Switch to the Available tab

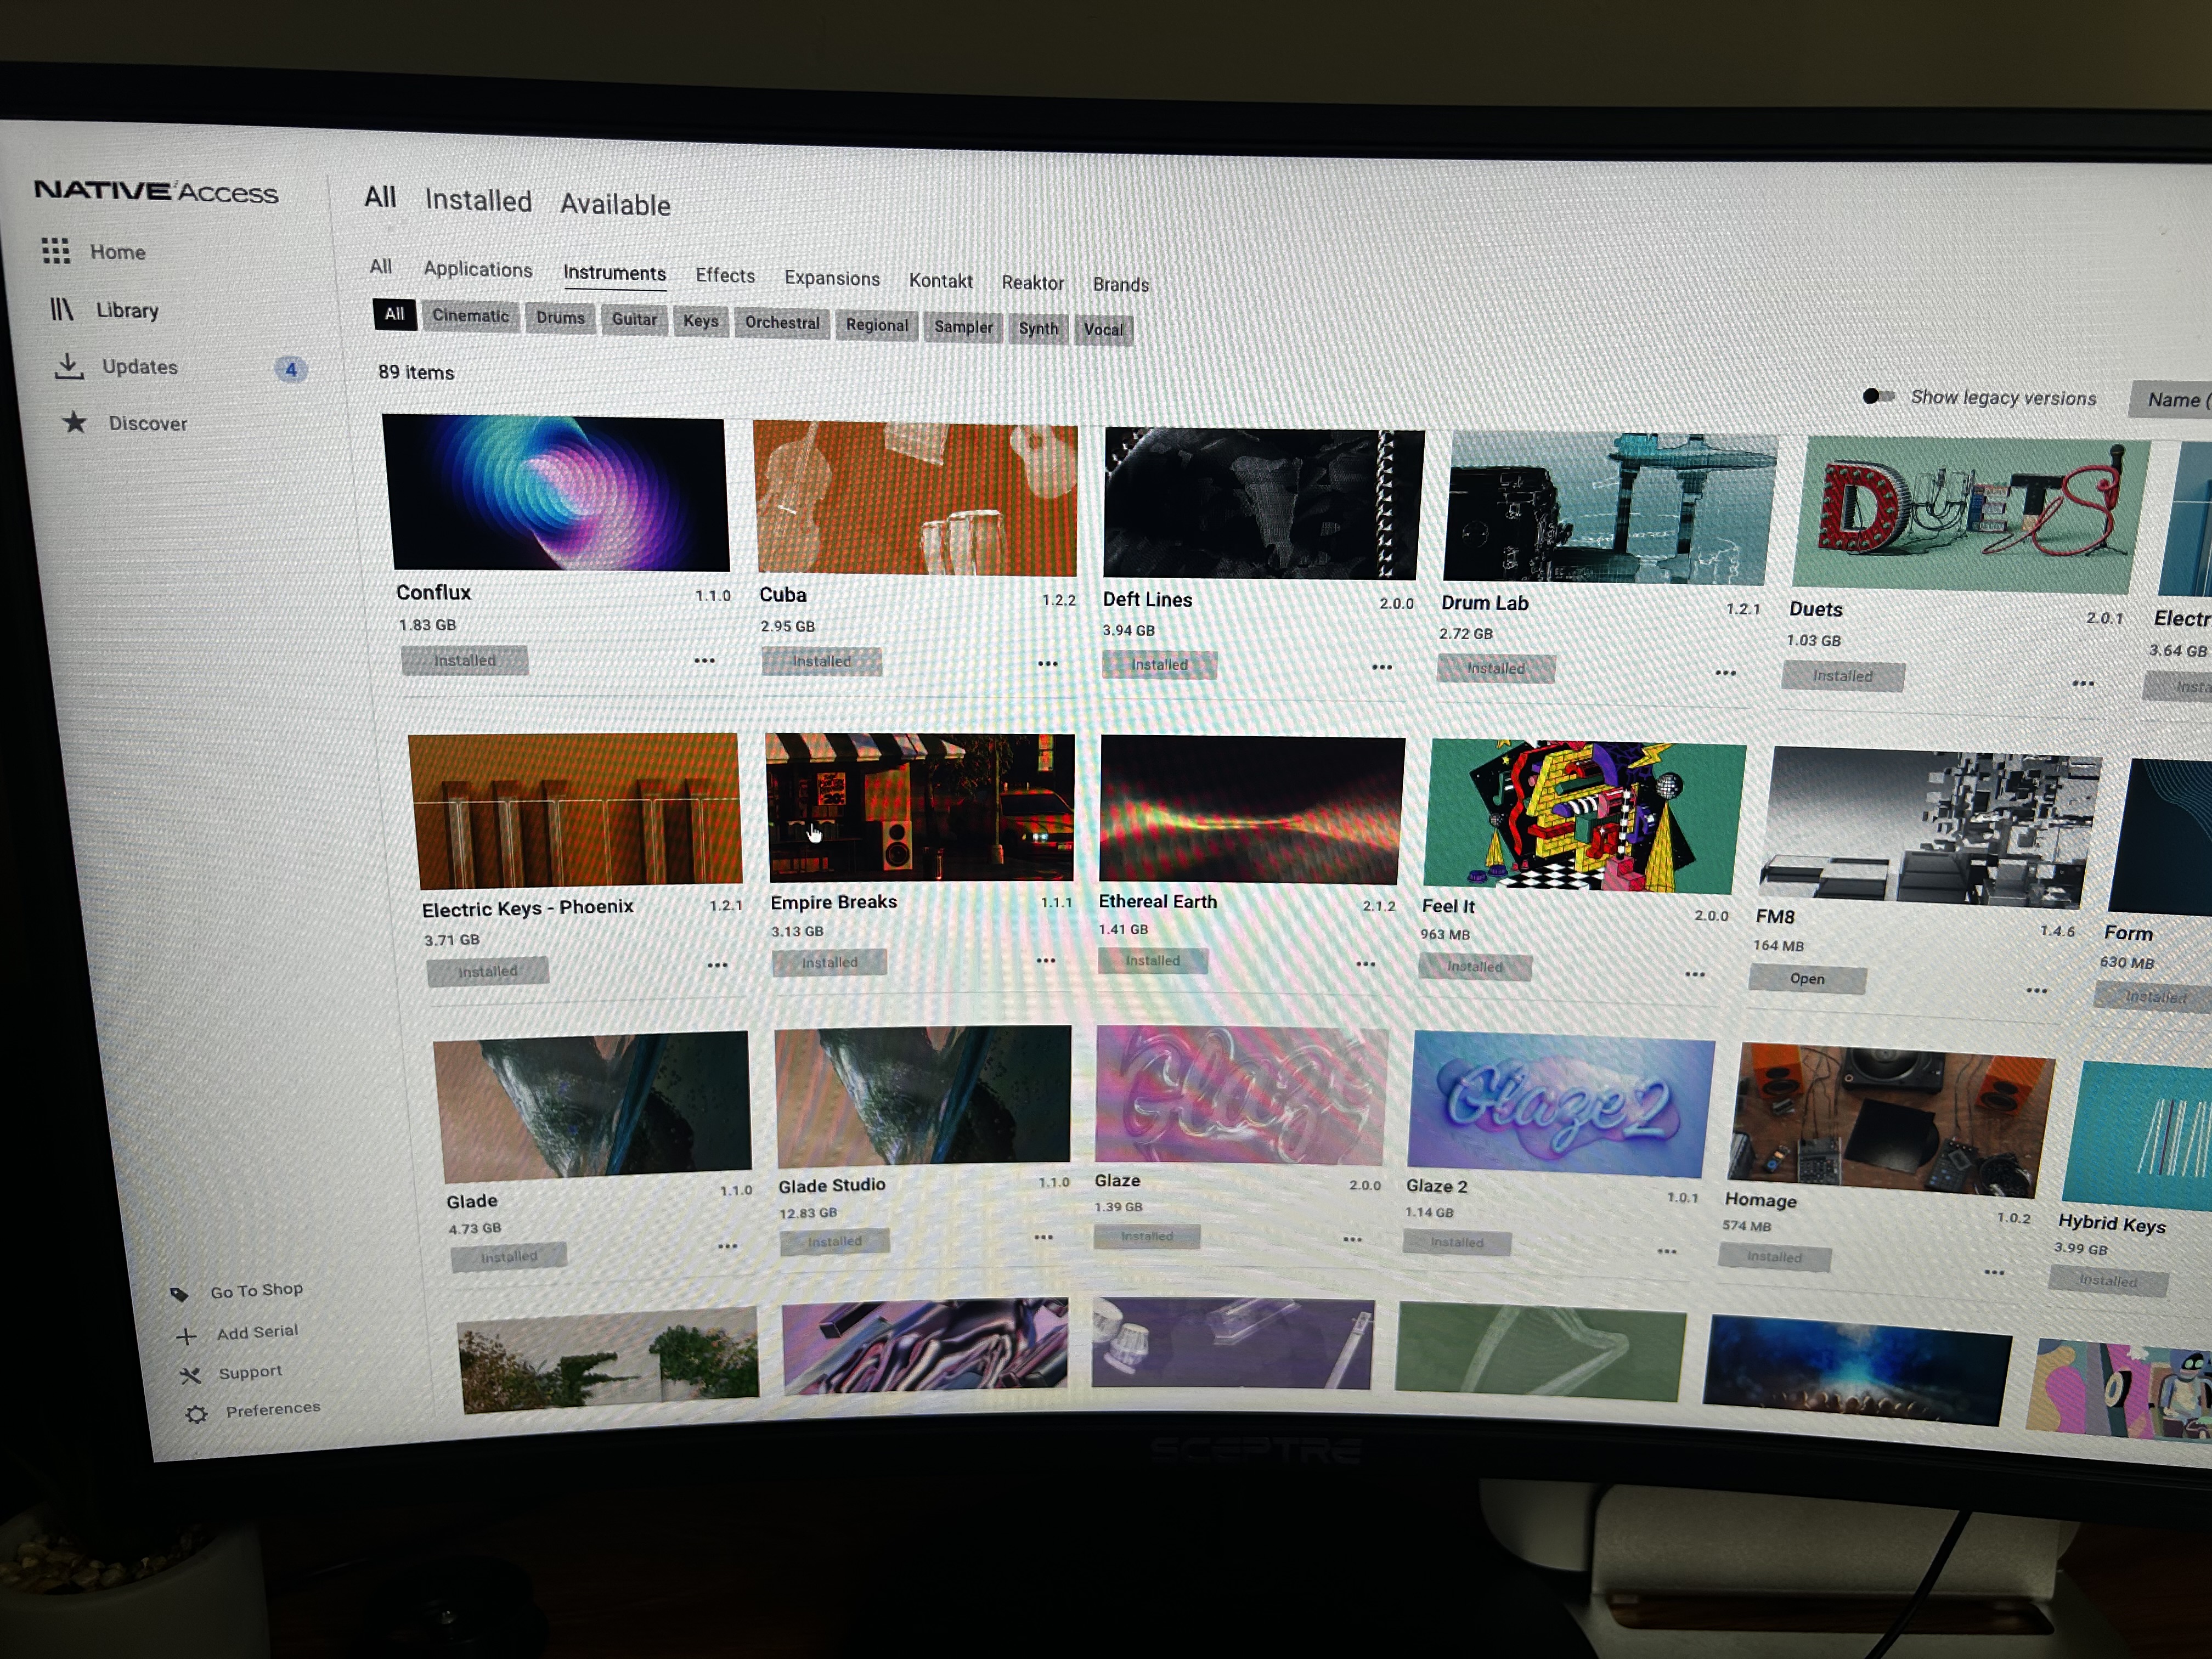click(x=615, y=204)
